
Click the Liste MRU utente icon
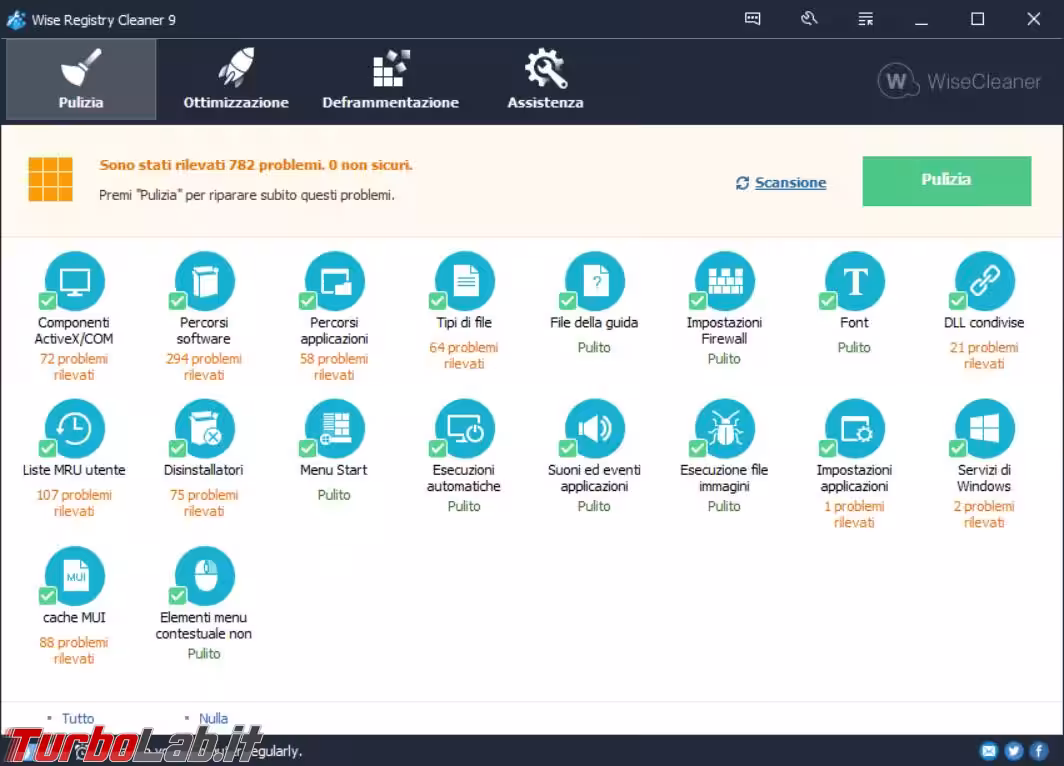click(x=76, y=429)
